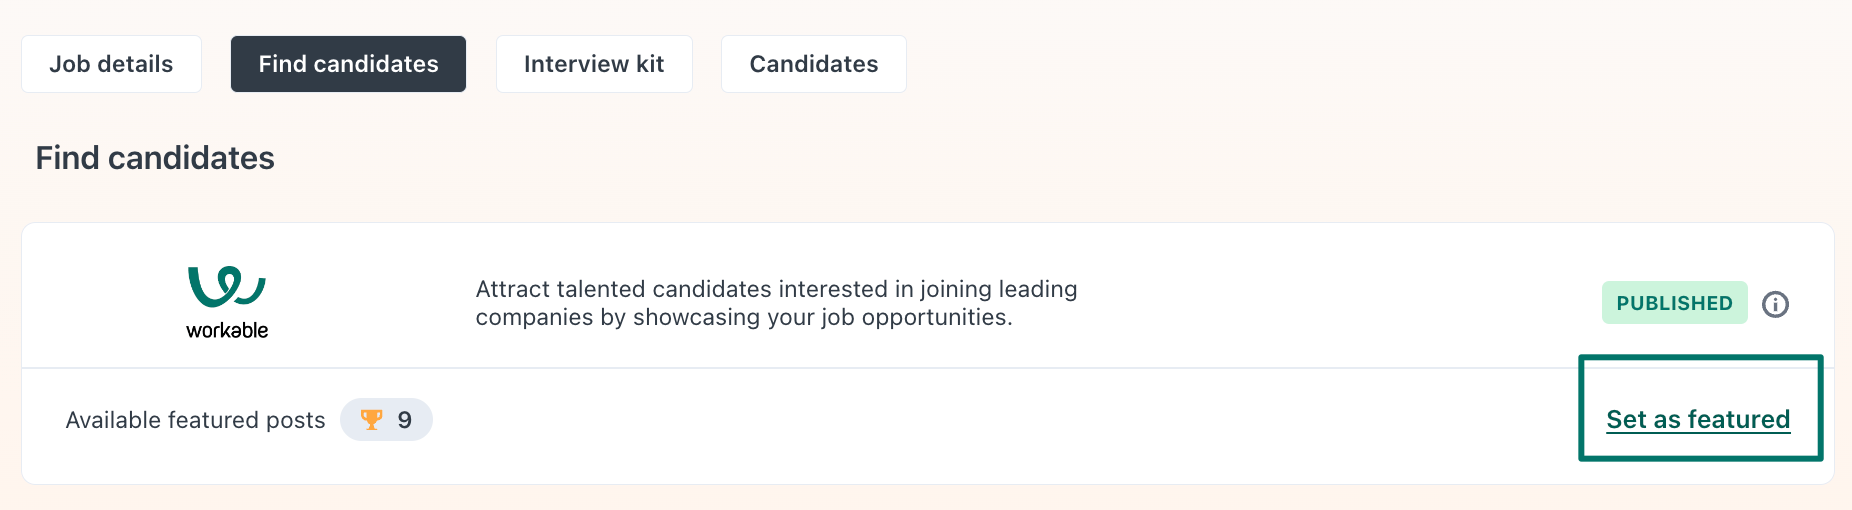
Task: Click the green Workable swirl logo
Action: [x=227, y=286]
